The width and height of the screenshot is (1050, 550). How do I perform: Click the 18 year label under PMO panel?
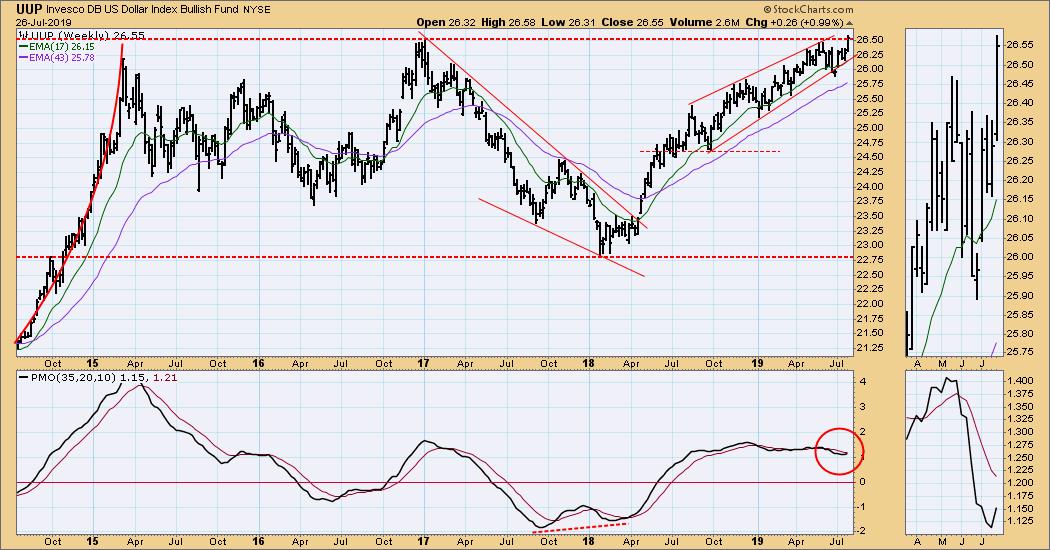[589, 541]
